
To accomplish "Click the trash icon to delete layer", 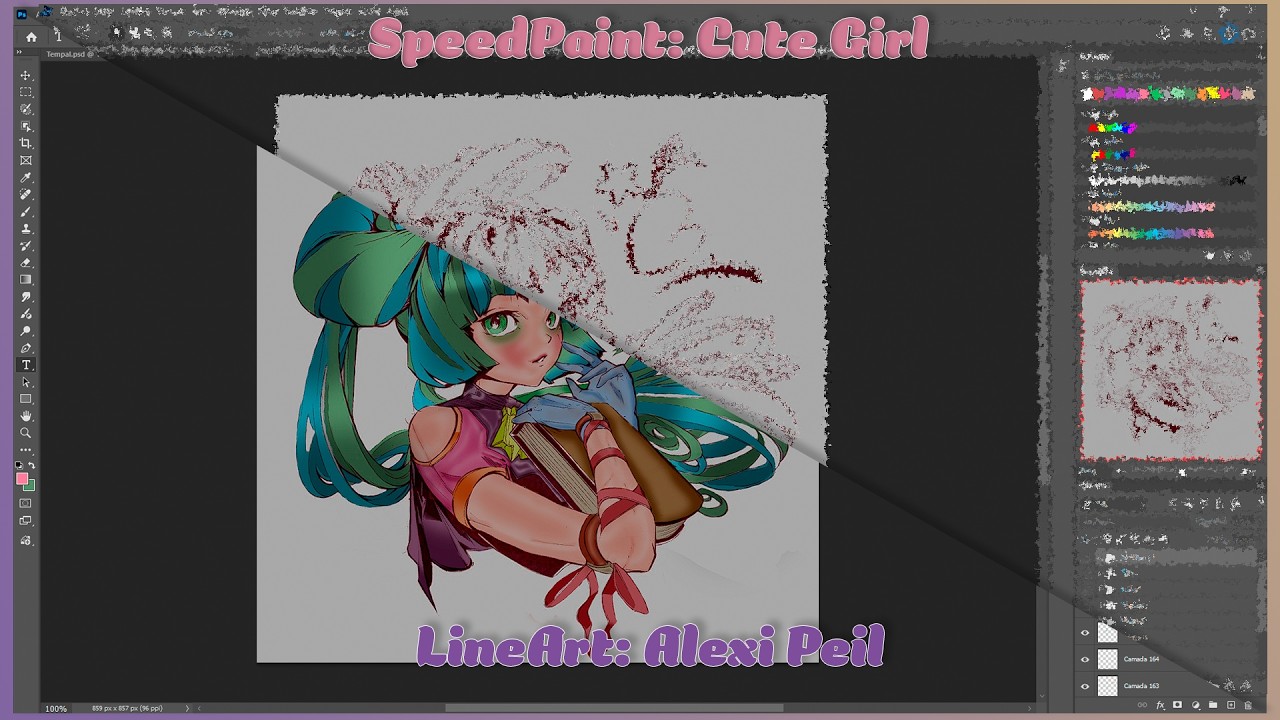I will pyautogui.click(x=1248, y=705).
